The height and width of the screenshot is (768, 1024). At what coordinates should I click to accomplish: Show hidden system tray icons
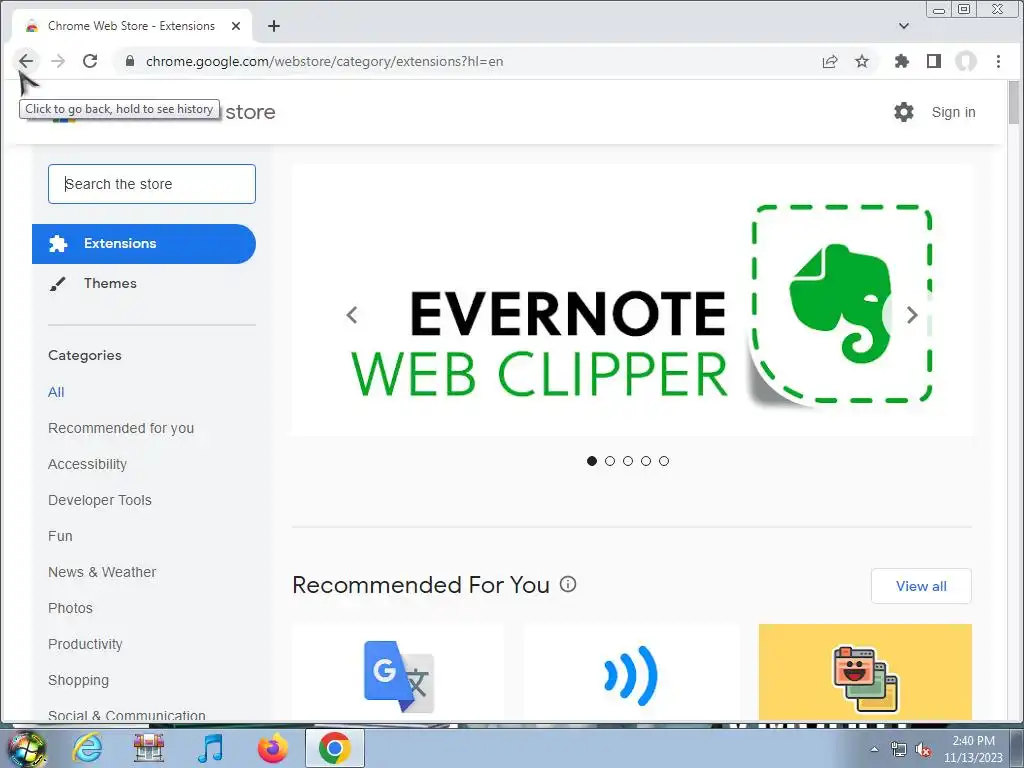click(874, 749)
